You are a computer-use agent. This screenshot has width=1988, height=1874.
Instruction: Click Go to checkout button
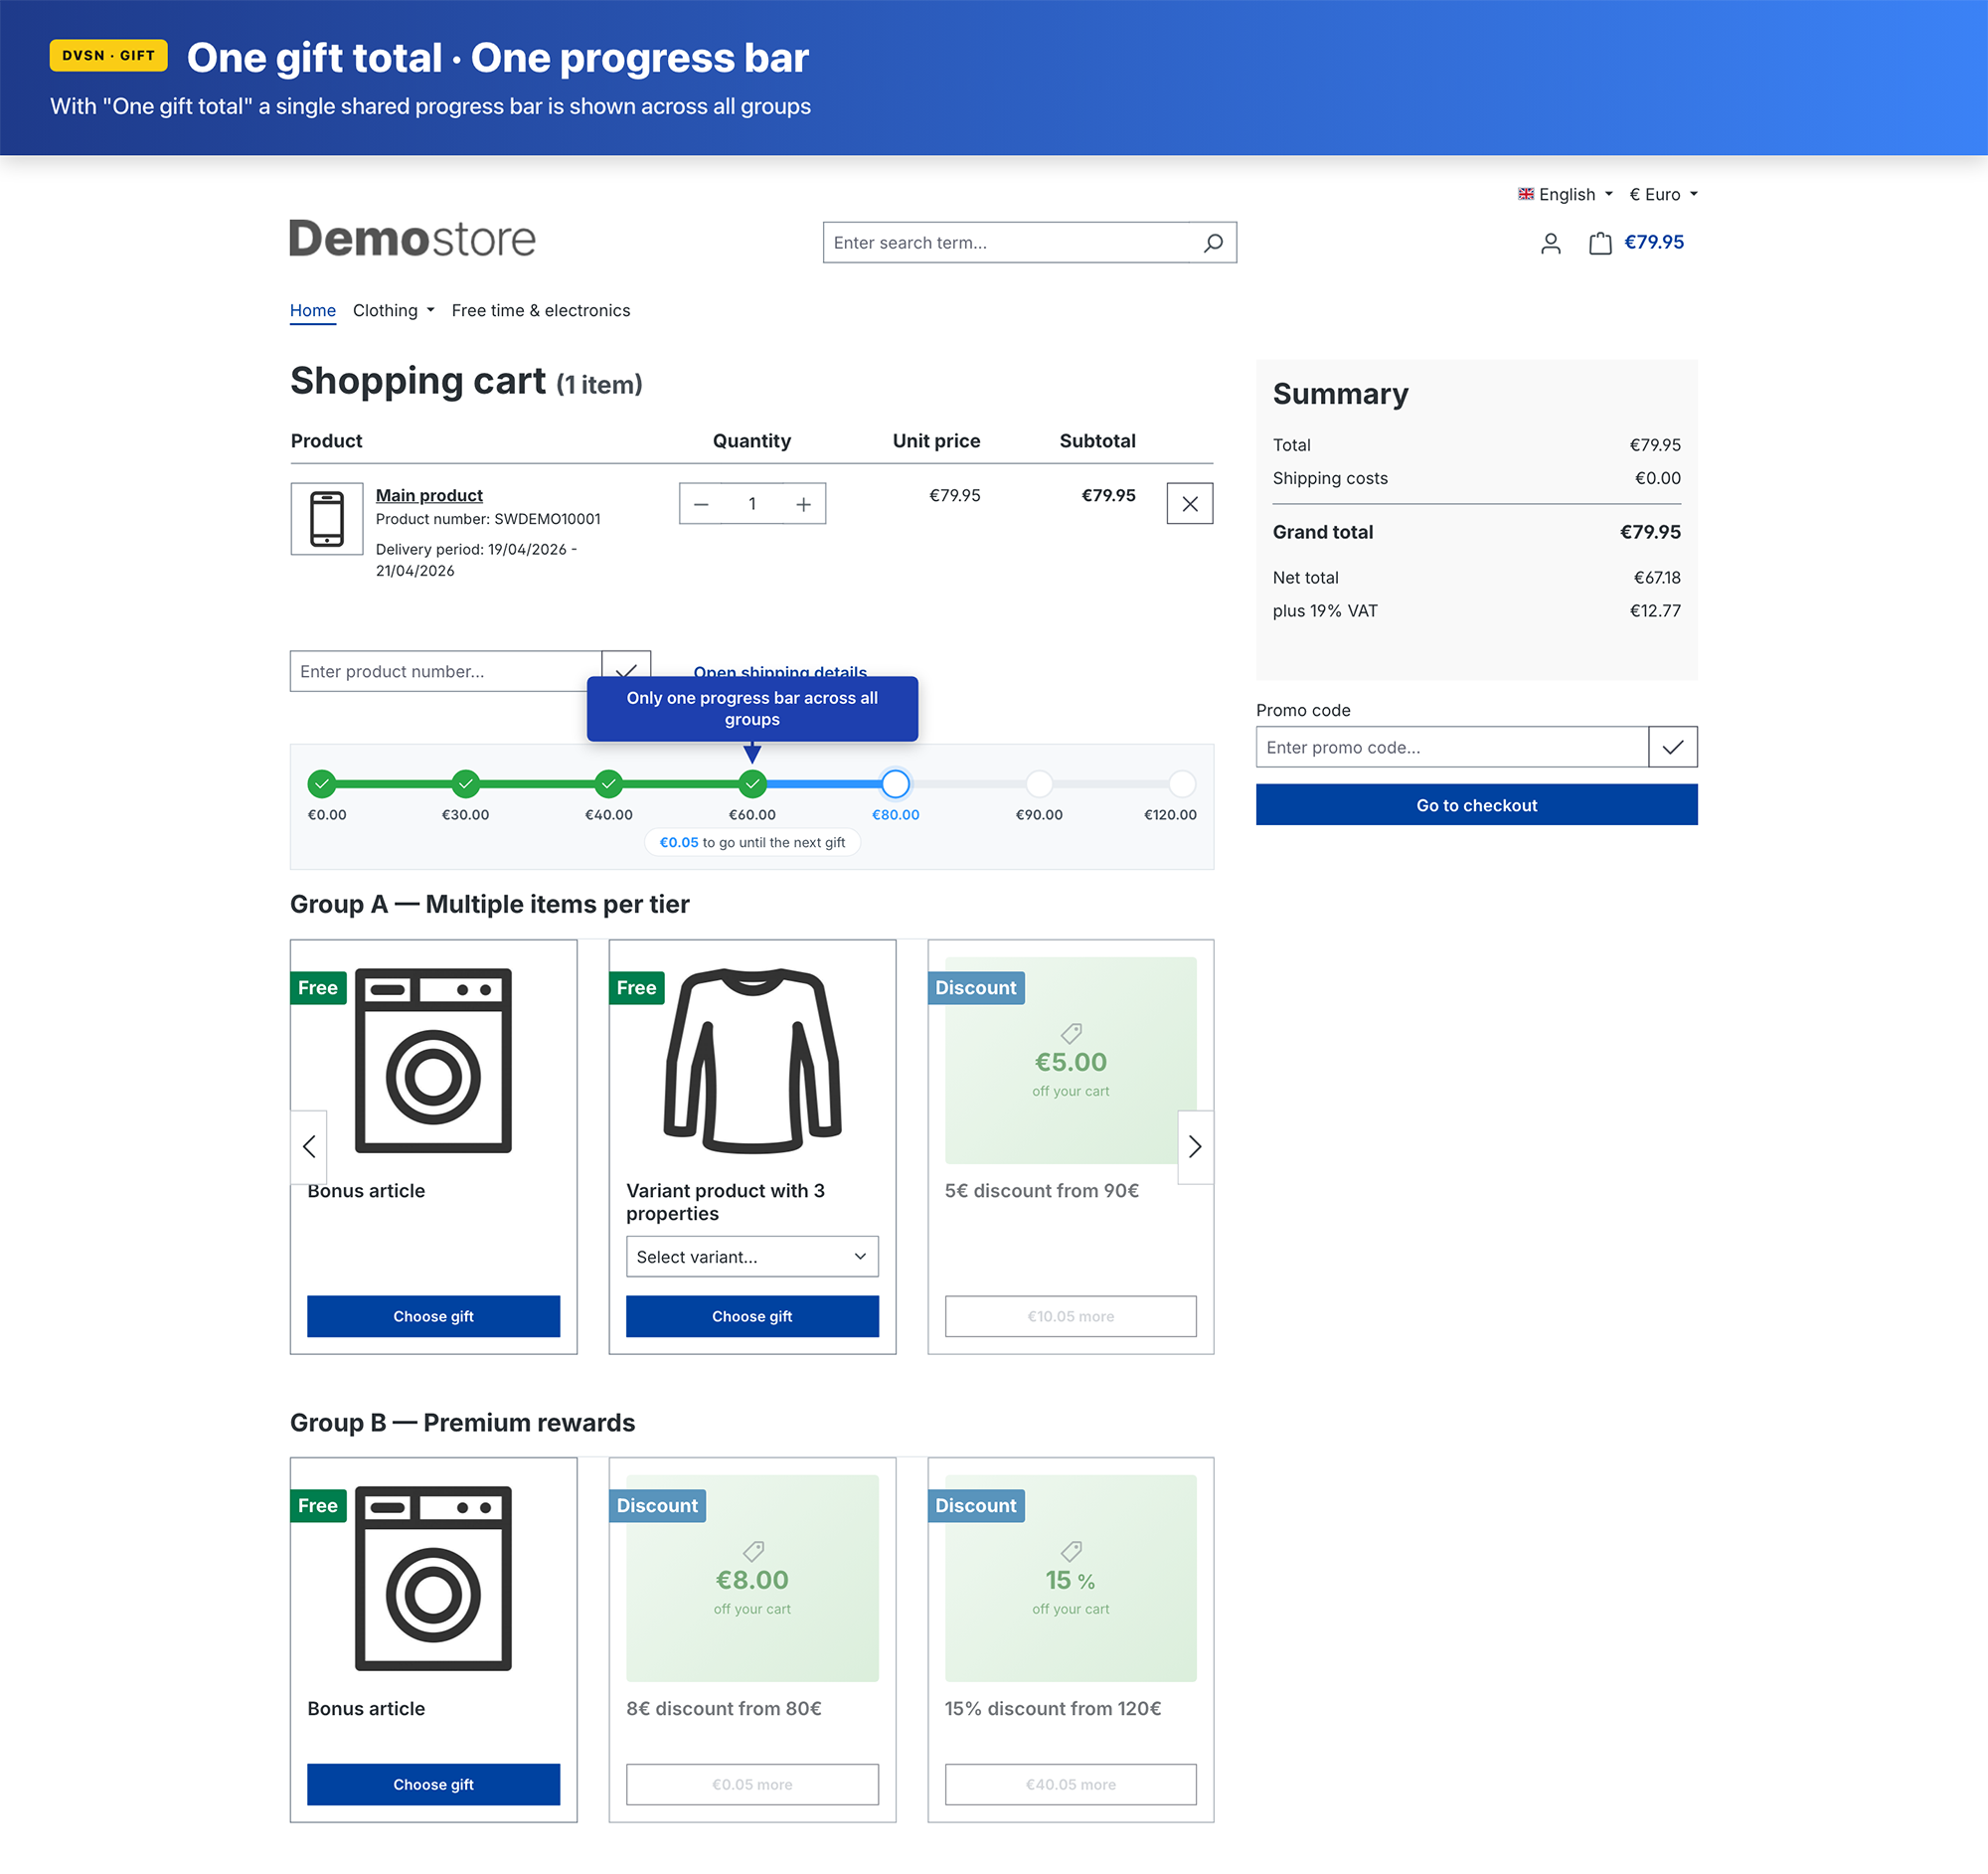(x=1476, y=805)
